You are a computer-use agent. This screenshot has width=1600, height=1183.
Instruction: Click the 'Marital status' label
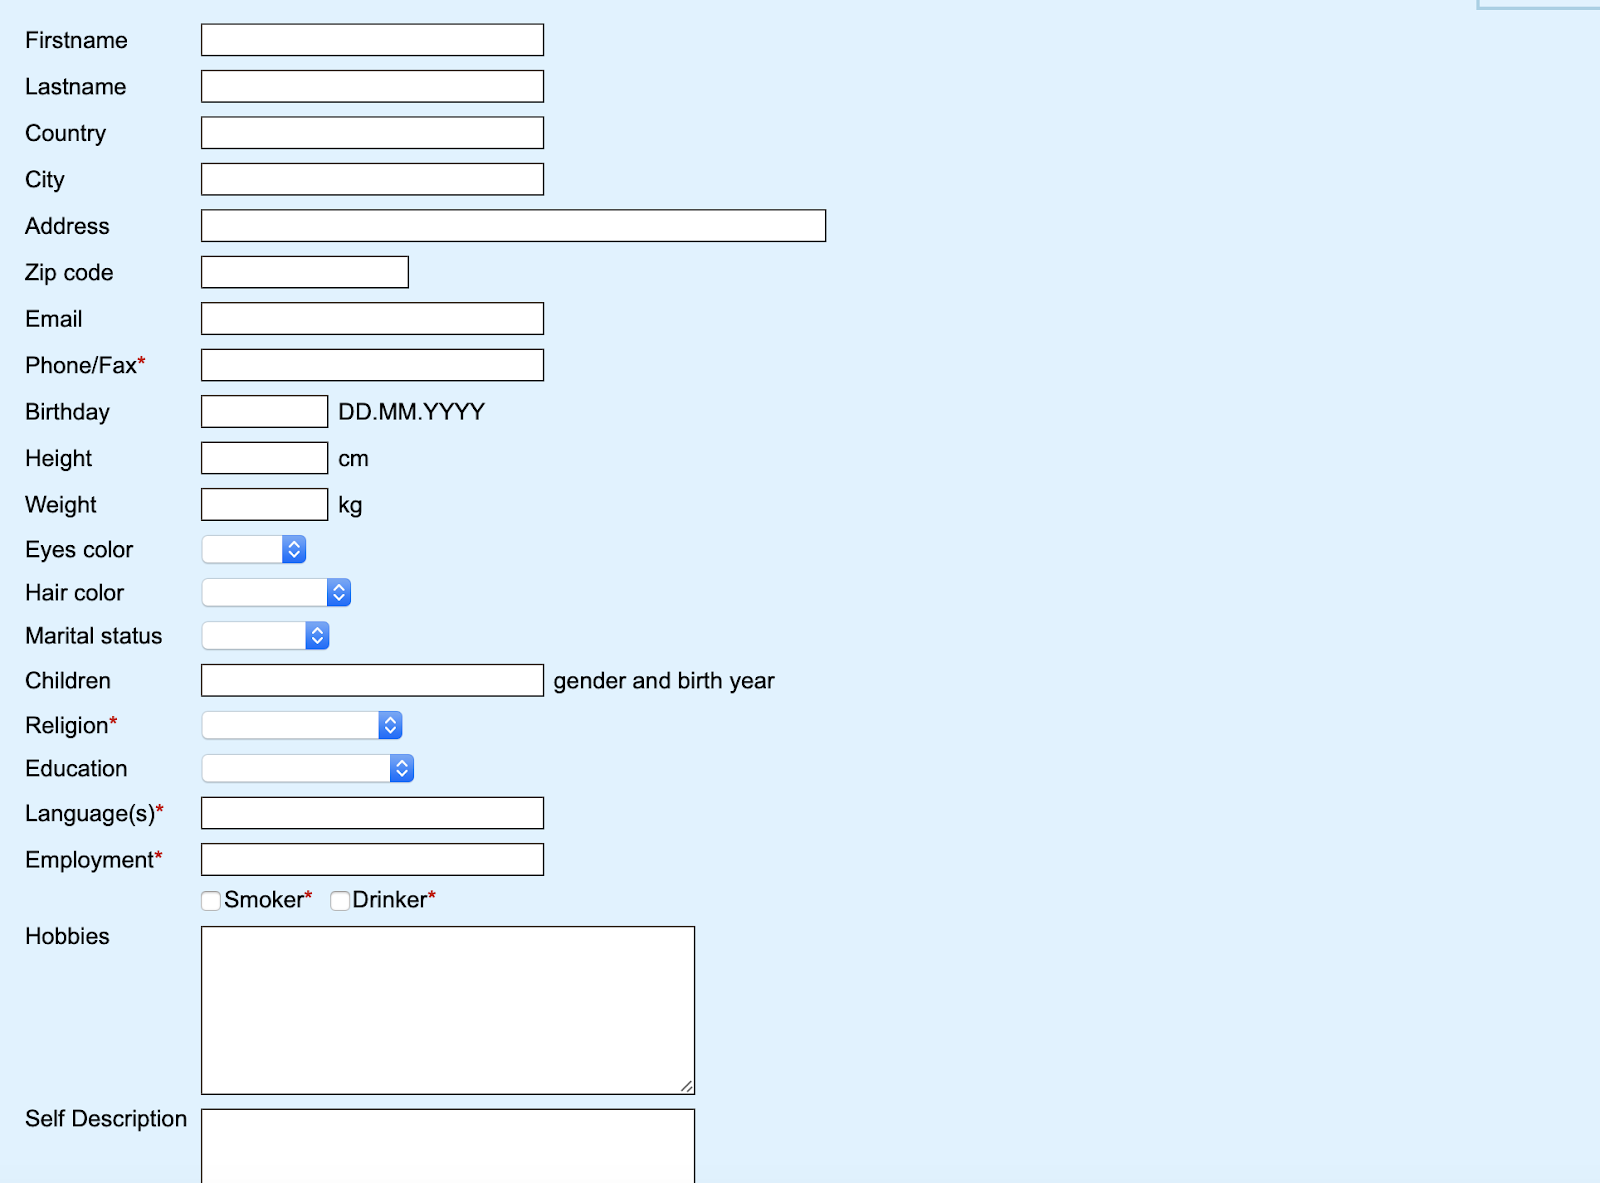(x=94, y=636)
